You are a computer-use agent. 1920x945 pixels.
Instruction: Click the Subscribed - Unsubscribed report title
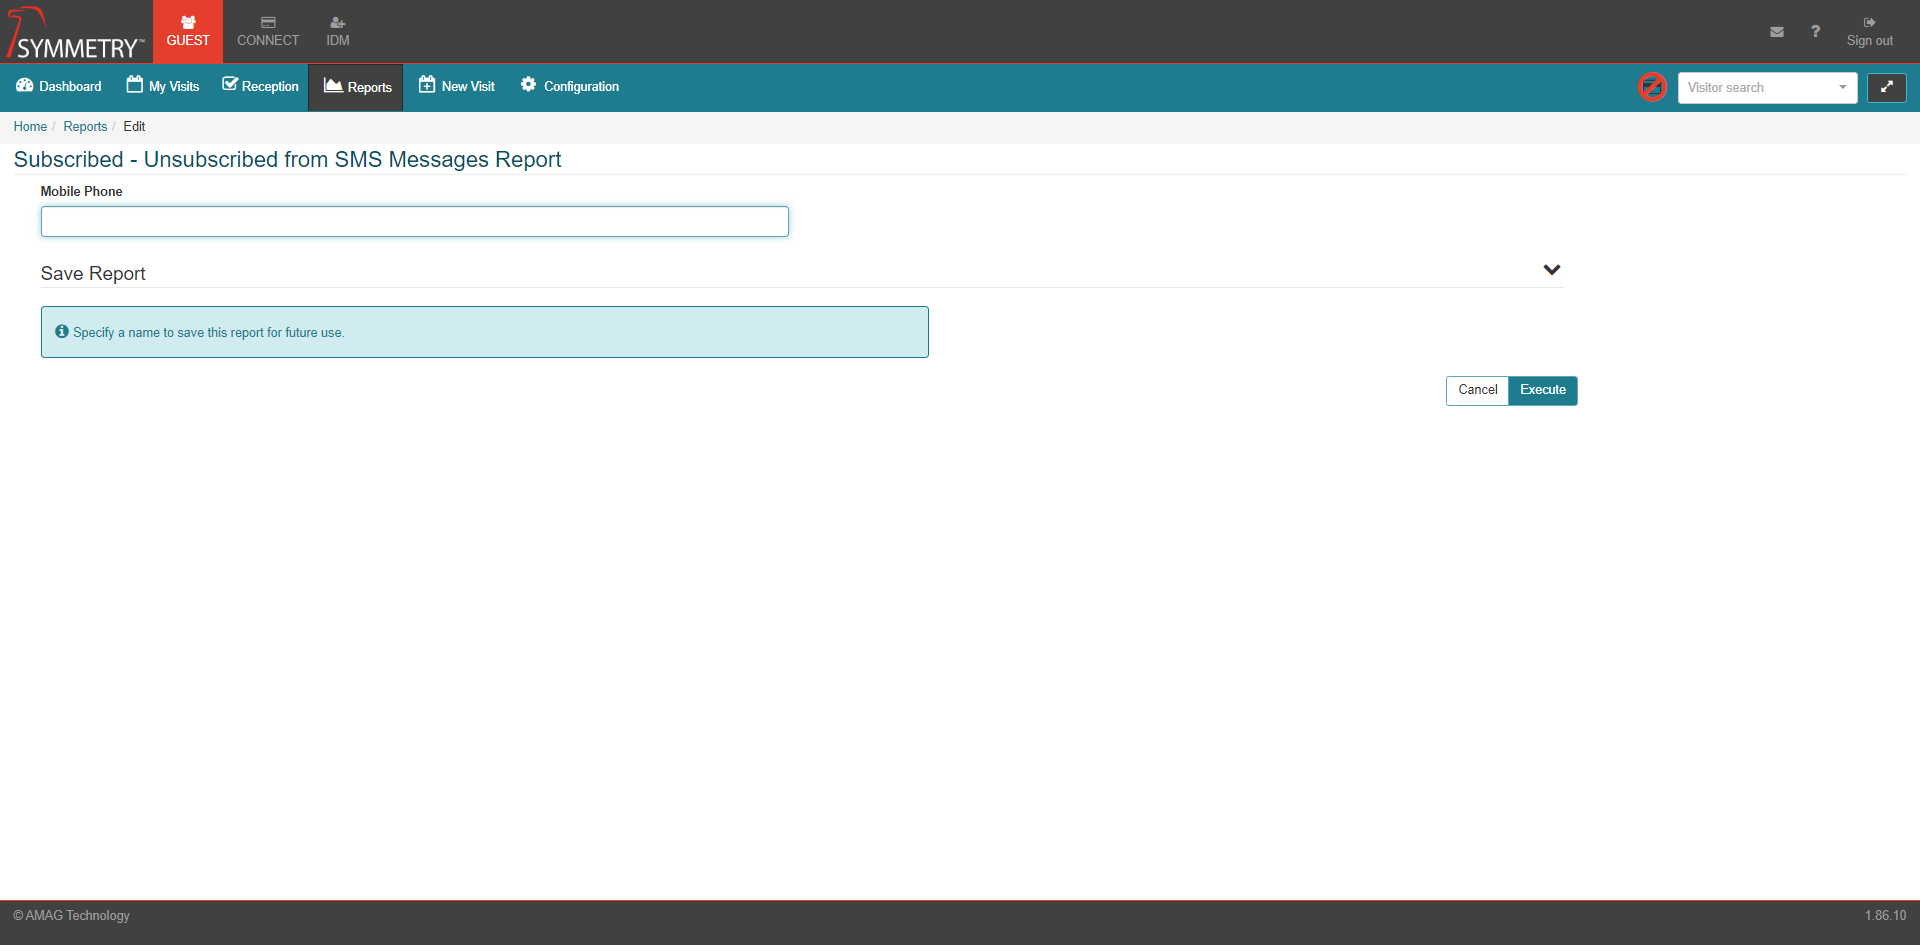pos(287,160)
